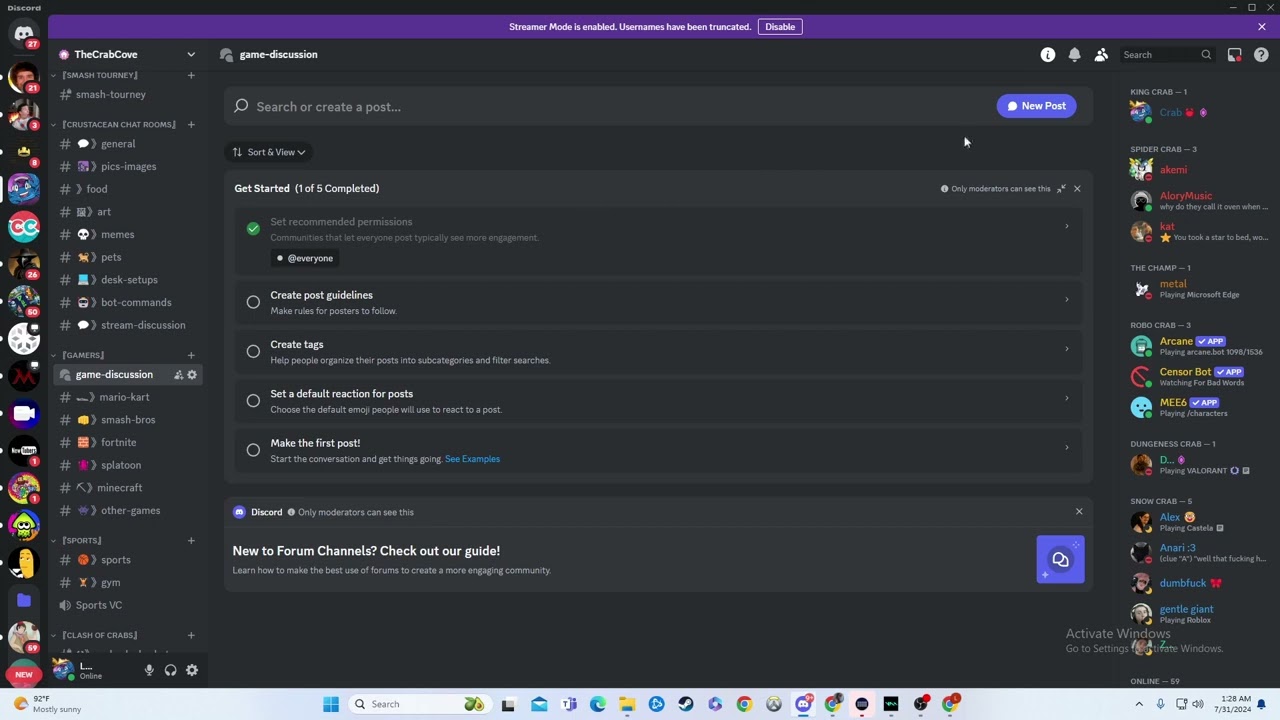The image size is (1280, 720).
Task: Click the @everyone role chip
Action: [x=304, y=258]
